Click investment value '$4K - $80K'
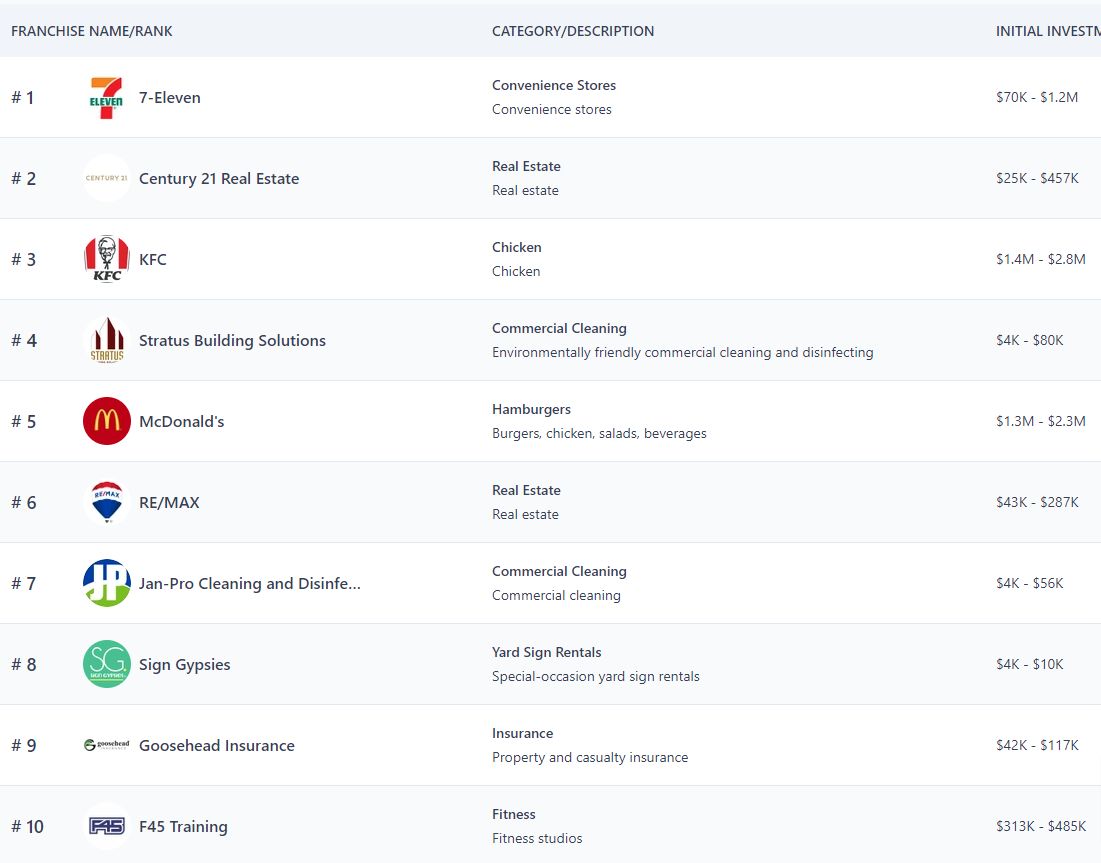The width and height of the screenshot is (1101, 863). 1030,341
